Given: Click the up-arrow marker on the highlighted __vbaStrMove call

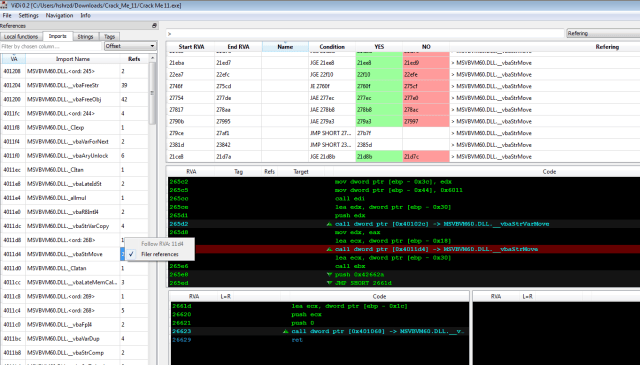Looking at the screenshot, I should (329, 249).
